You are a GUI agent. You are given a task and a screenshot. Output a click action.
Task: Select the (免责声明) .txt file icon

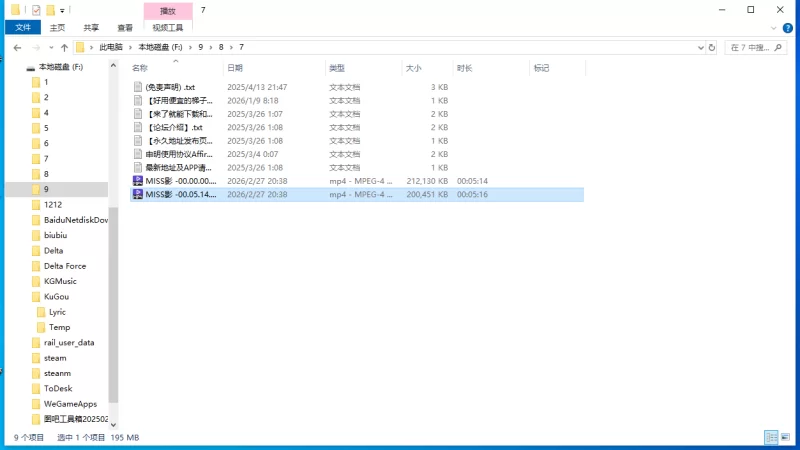pyautogui.click(x=138, y=87)
